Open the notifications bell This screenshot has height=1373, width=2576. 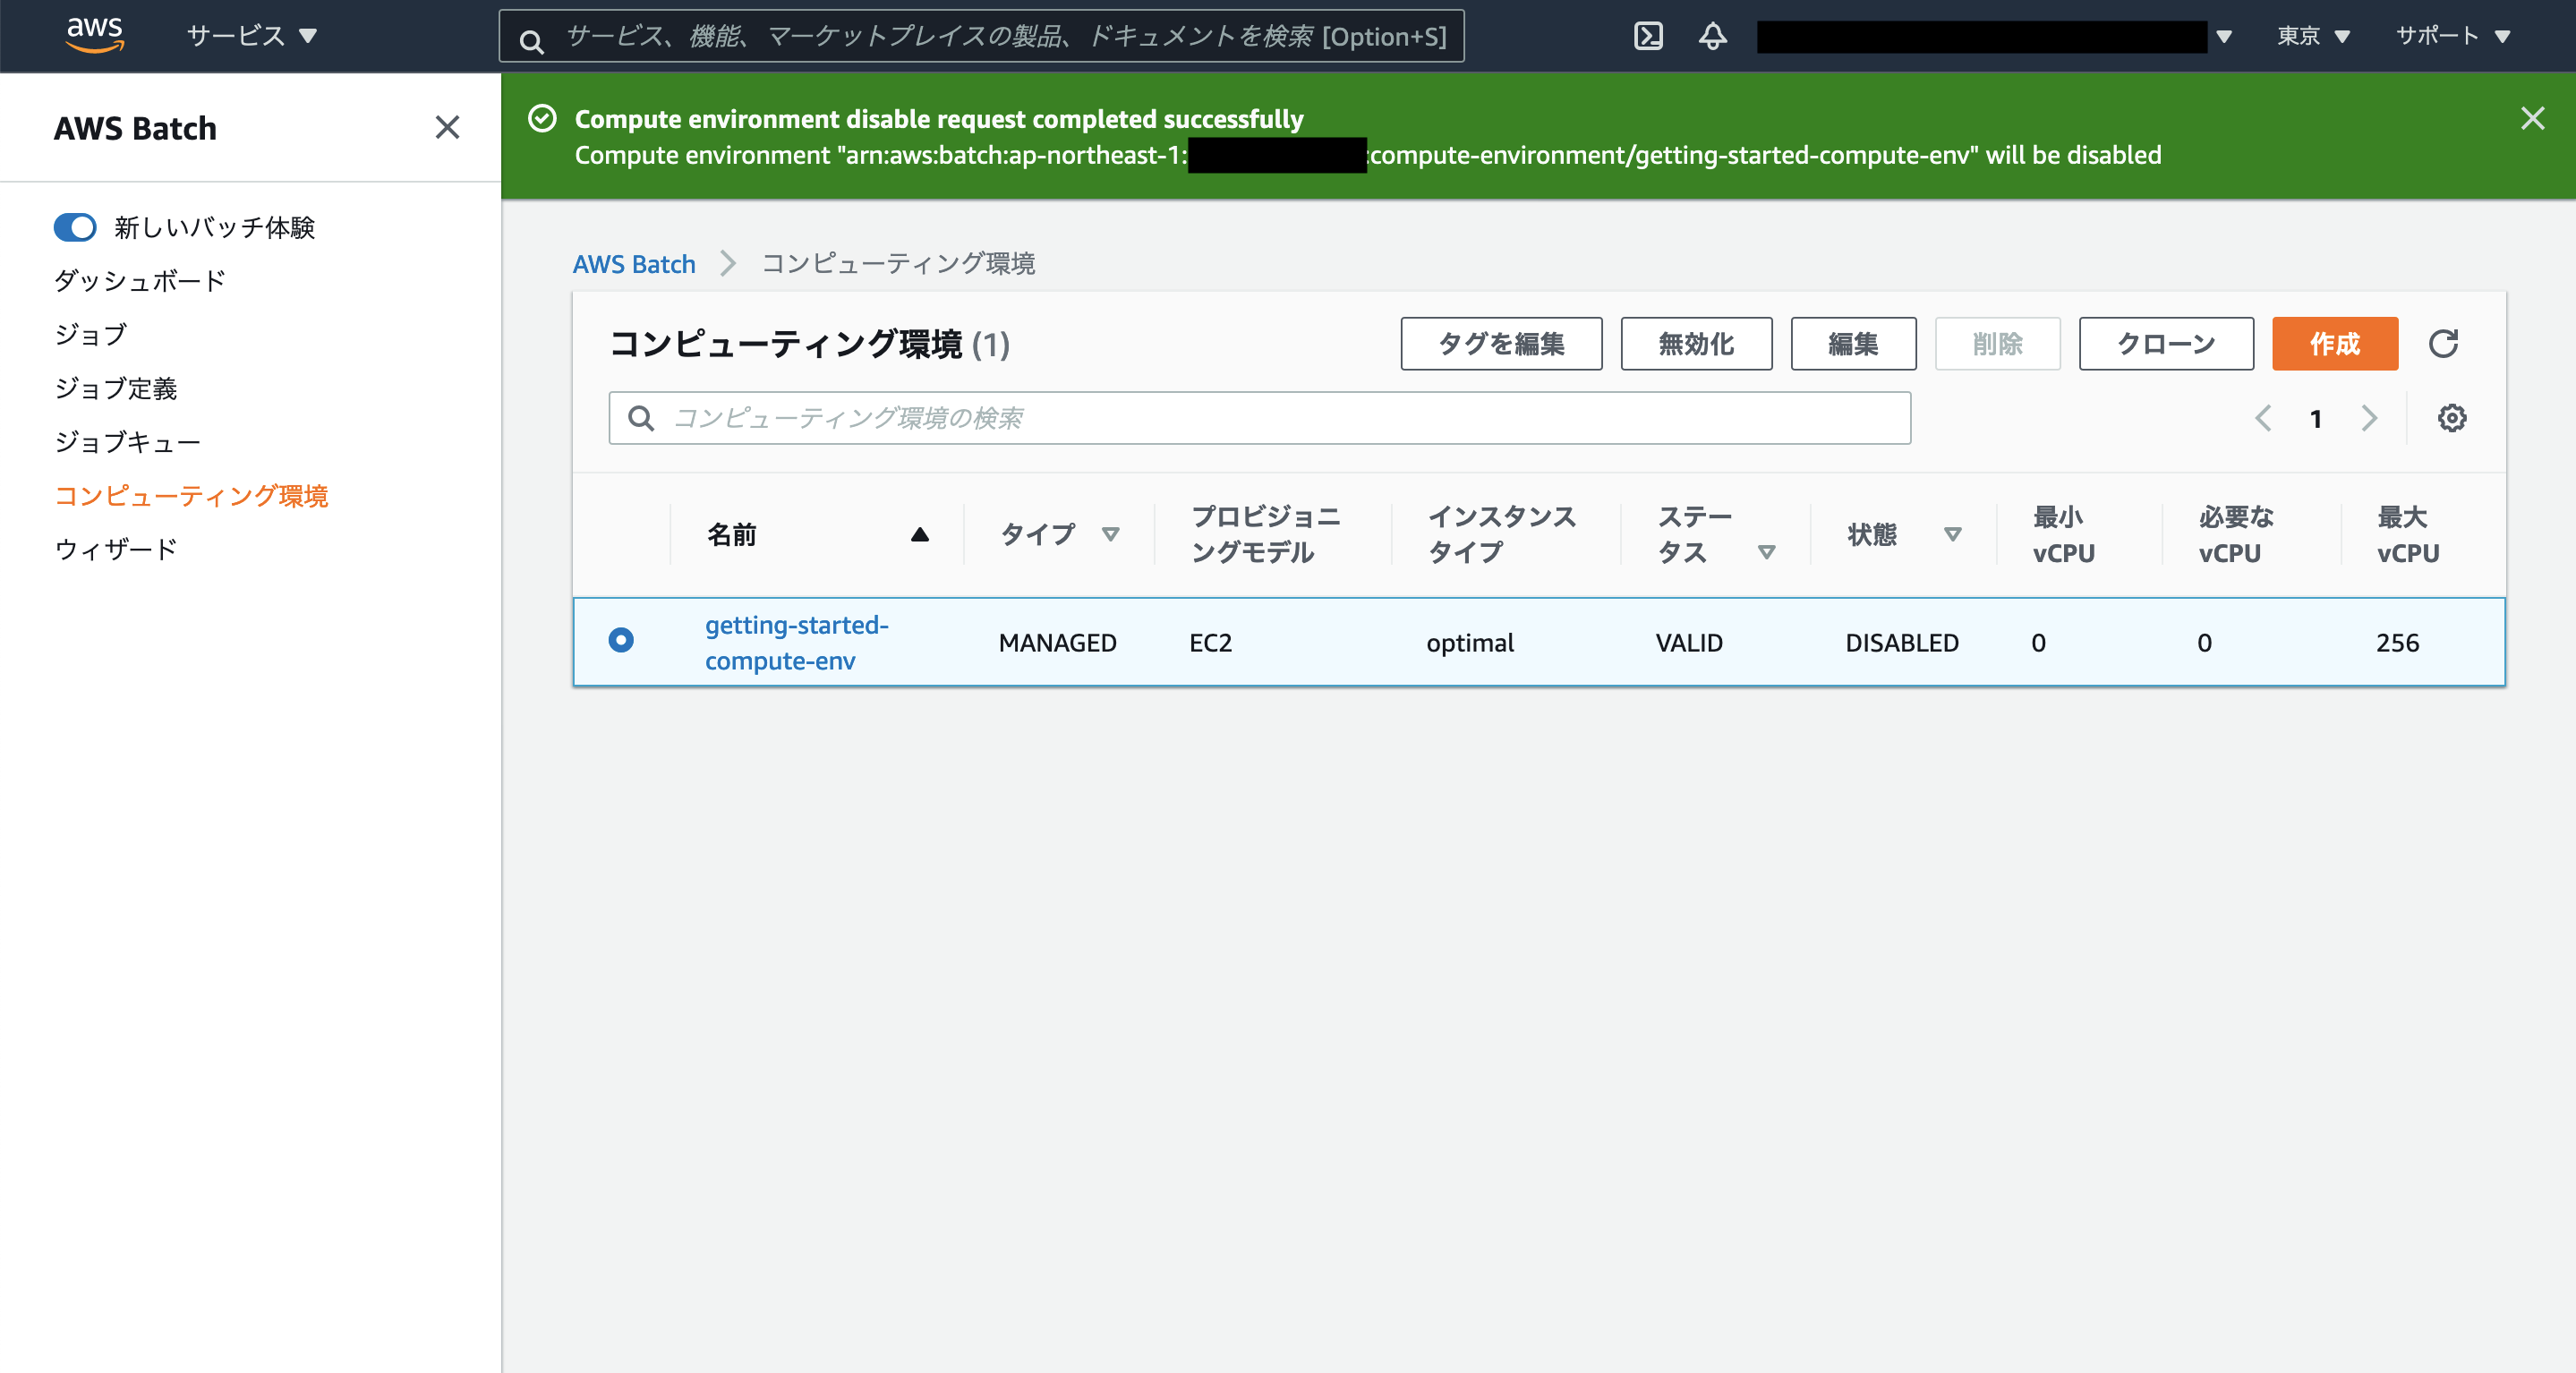[1713, 36]
